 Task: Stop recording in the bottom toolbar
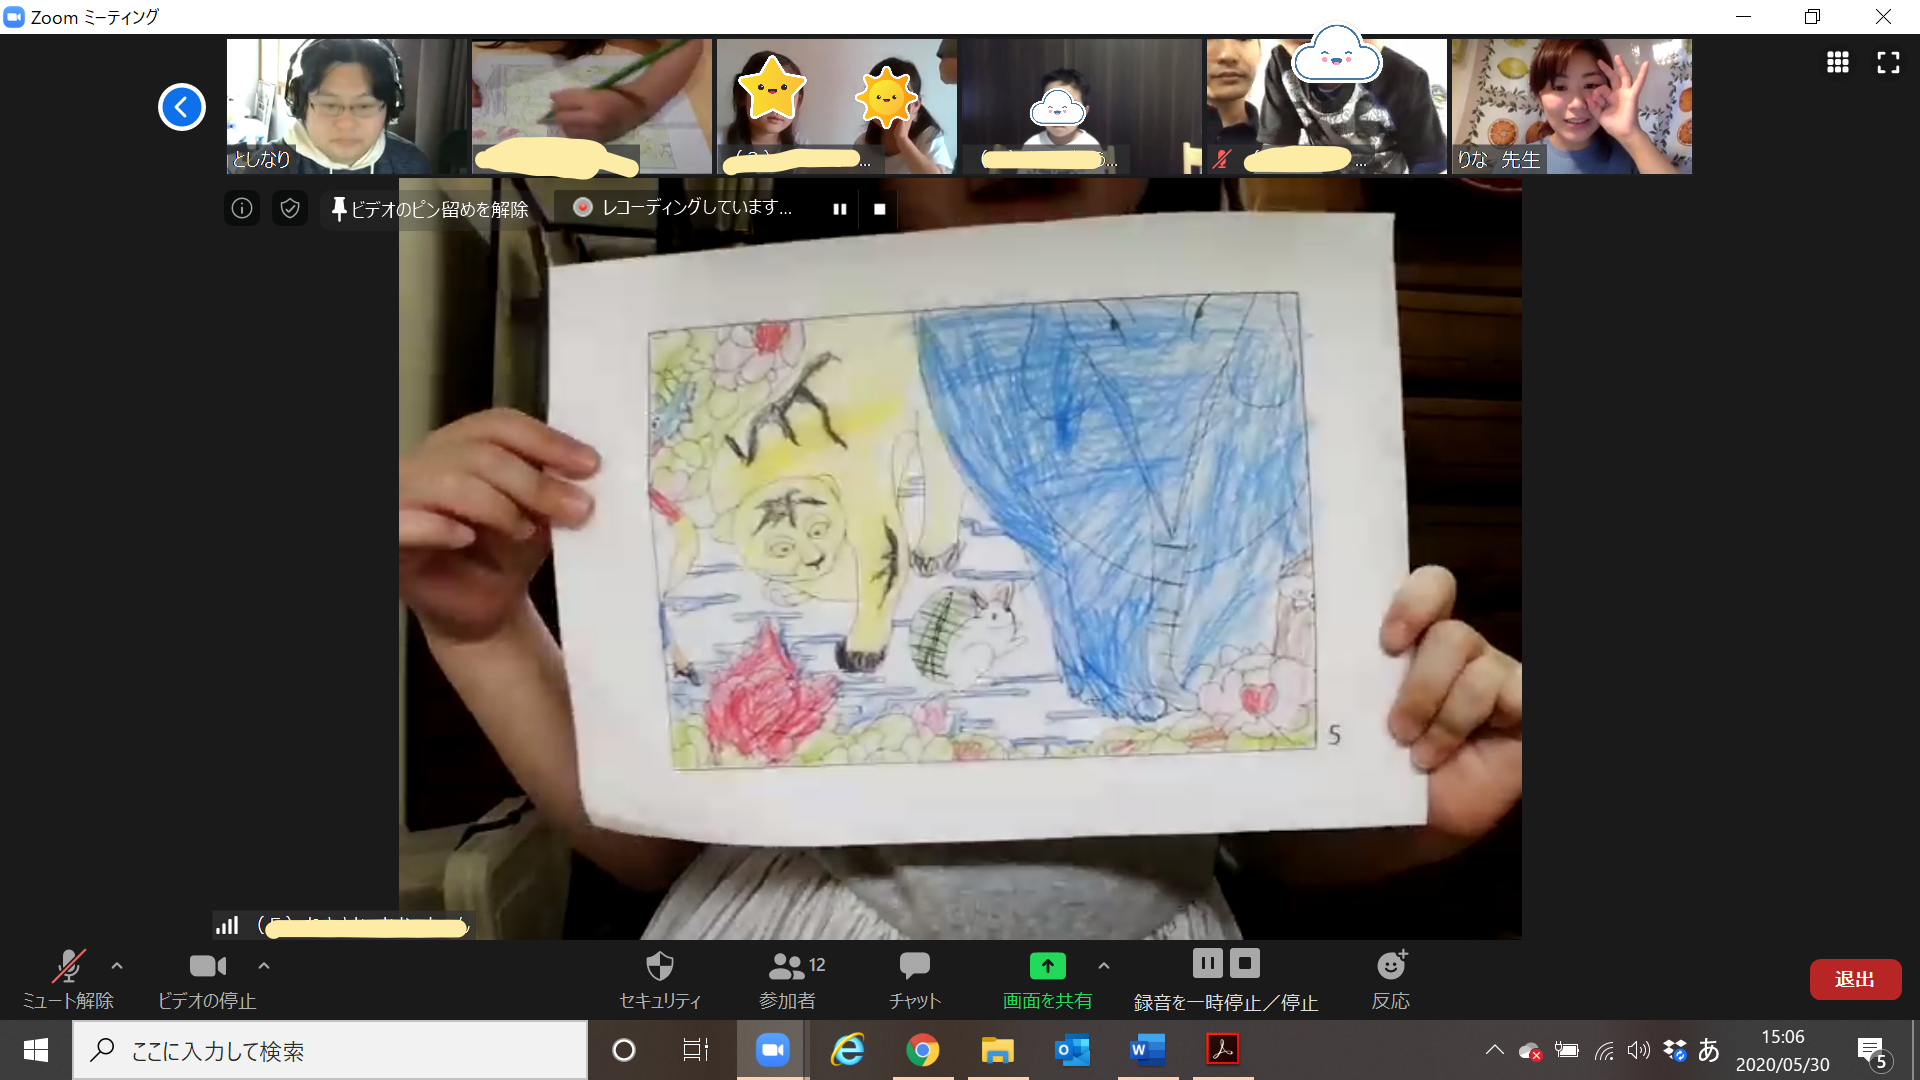pos(1245,964)
